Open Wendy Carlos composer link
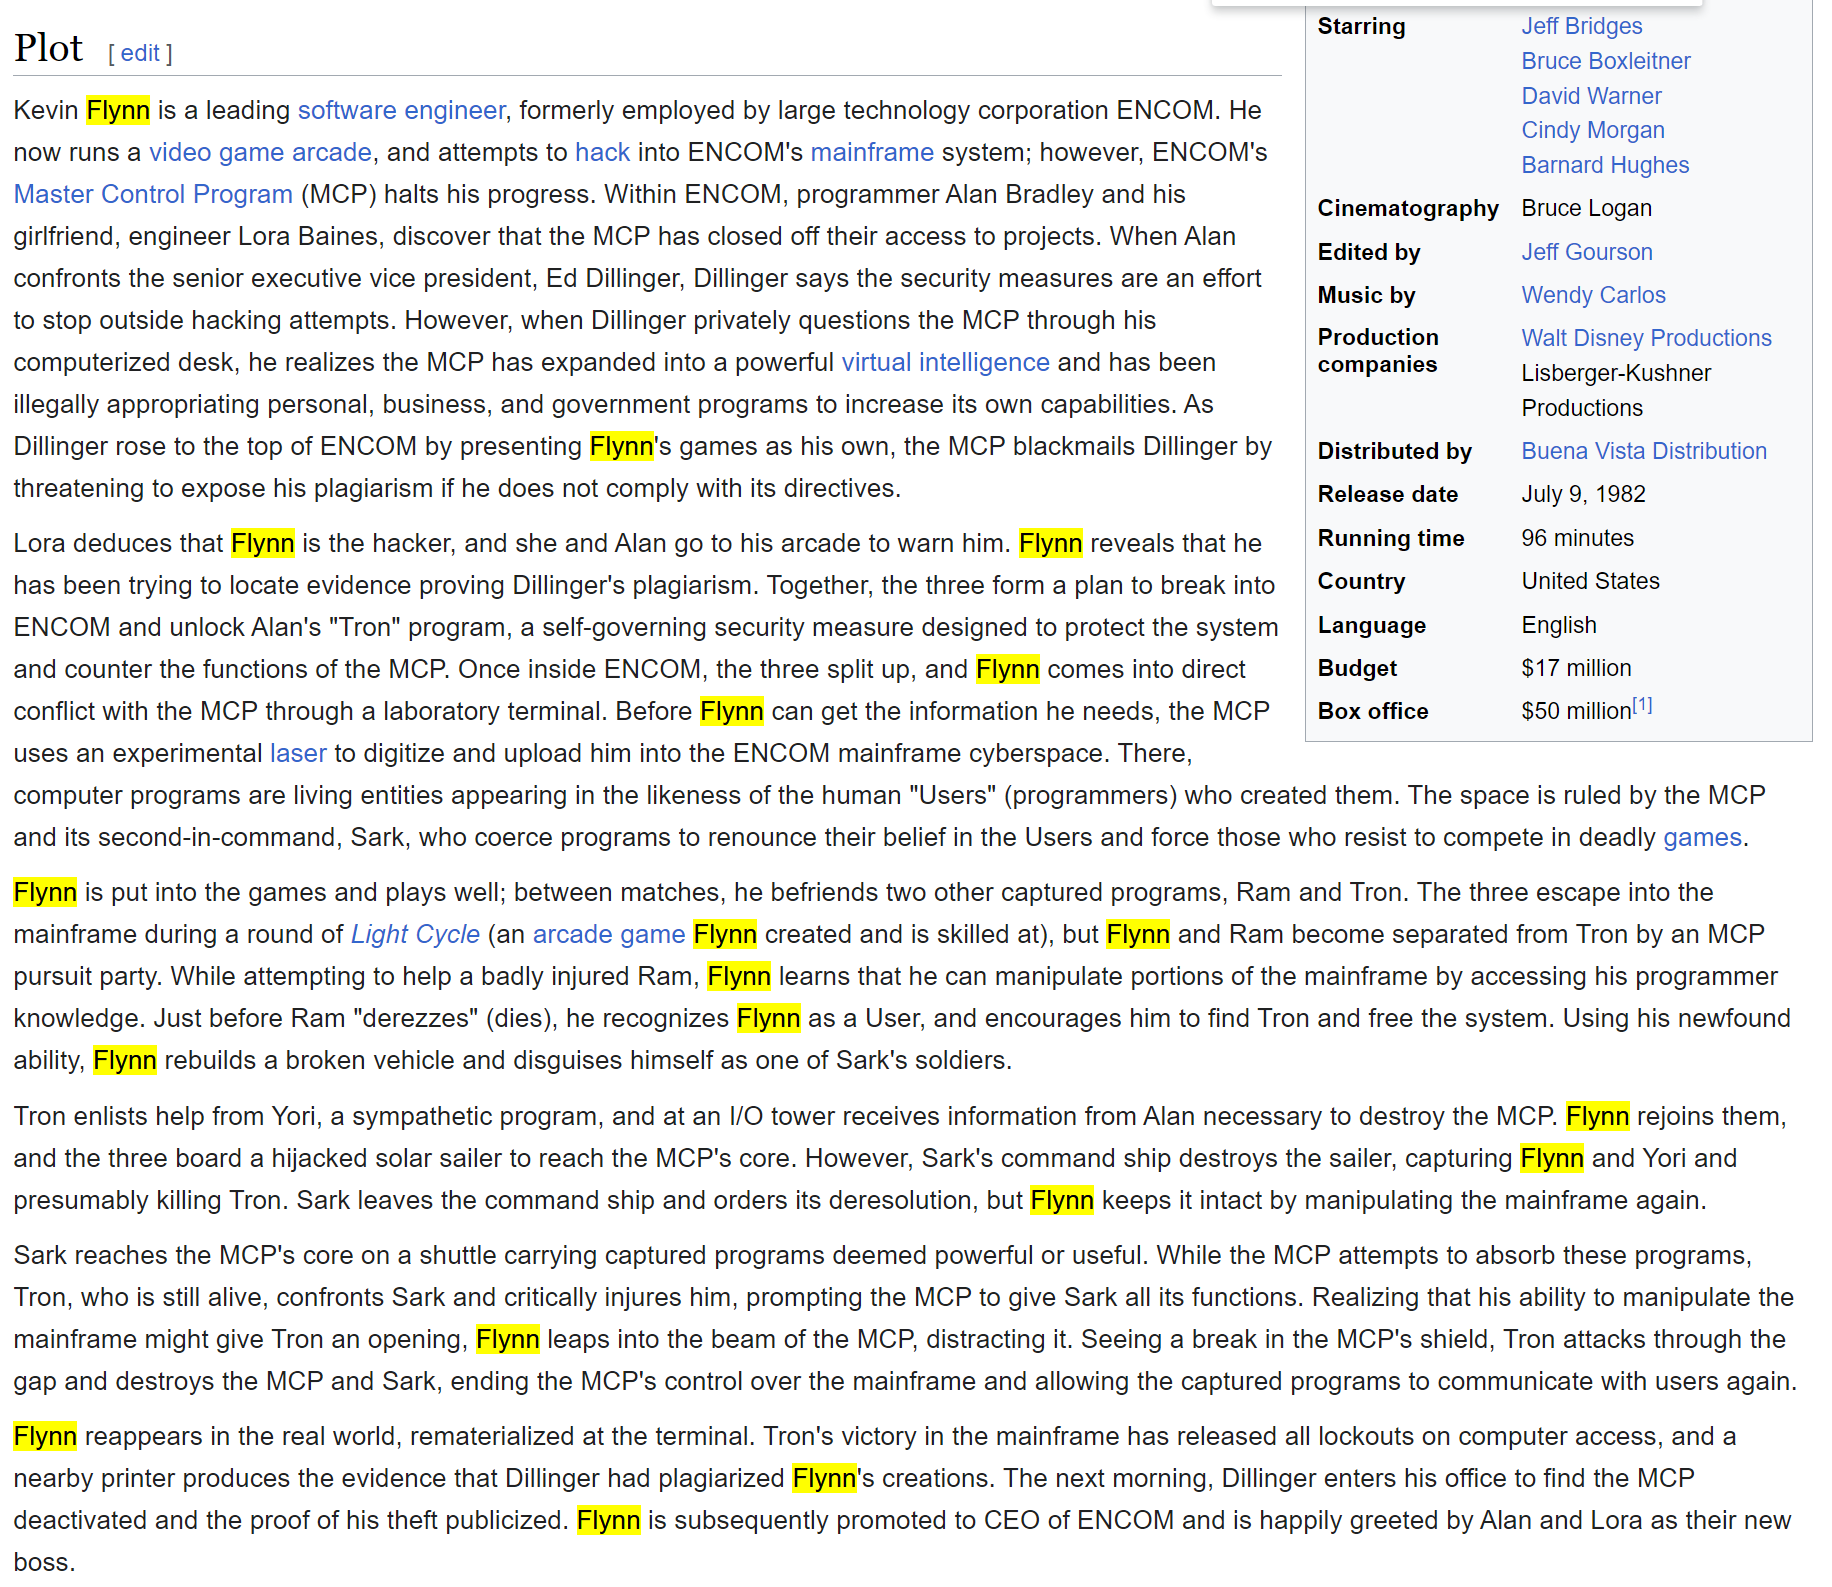 click(x=1594, y=295)
